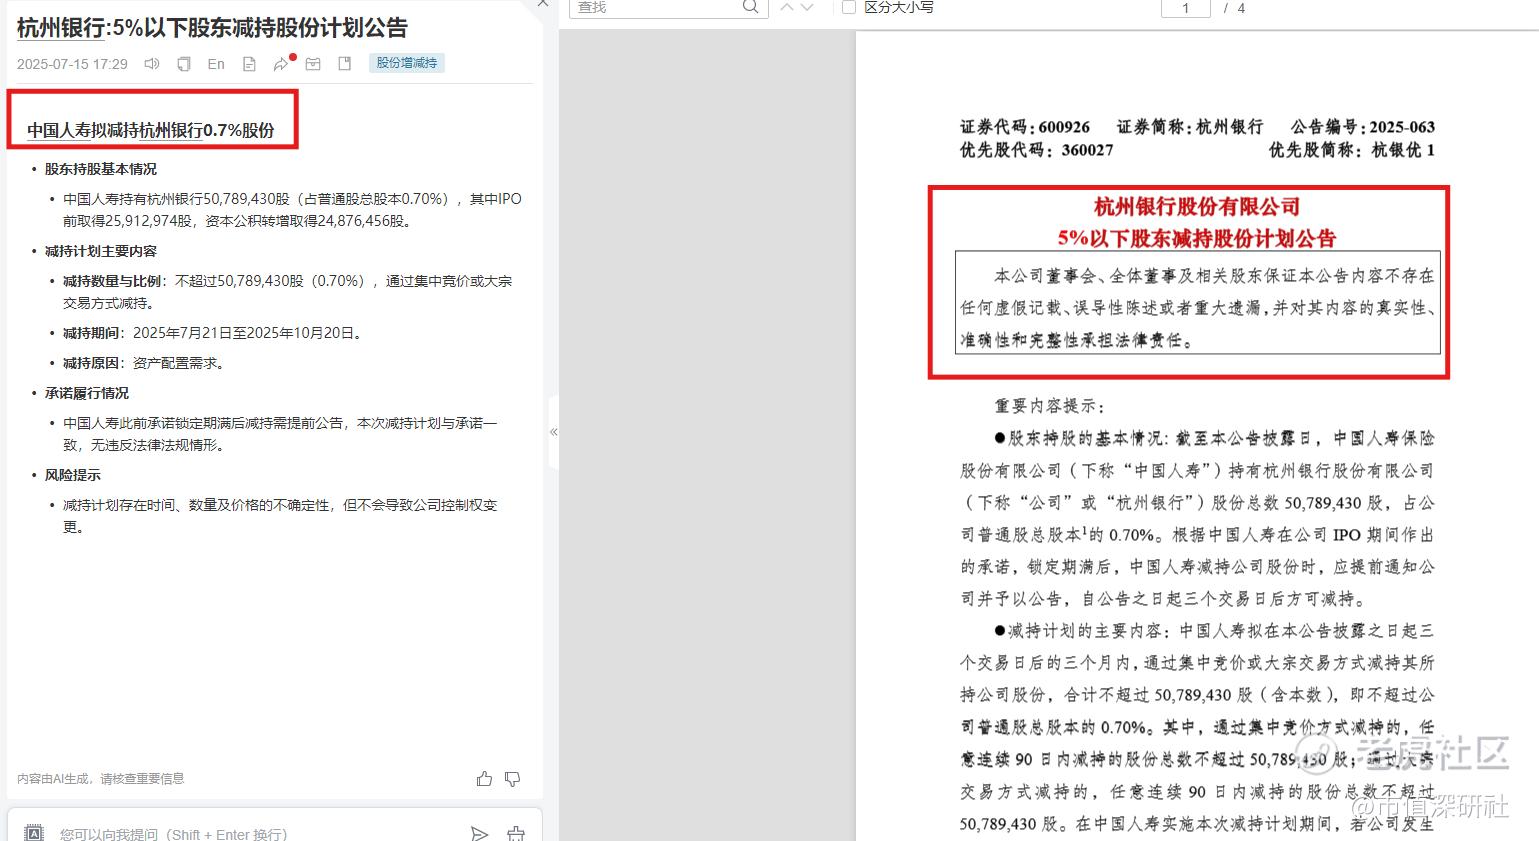Click the timestamp 2025-07-15 17:29
The height and width of the screenshot is (841, 1539).
[72, 64]
